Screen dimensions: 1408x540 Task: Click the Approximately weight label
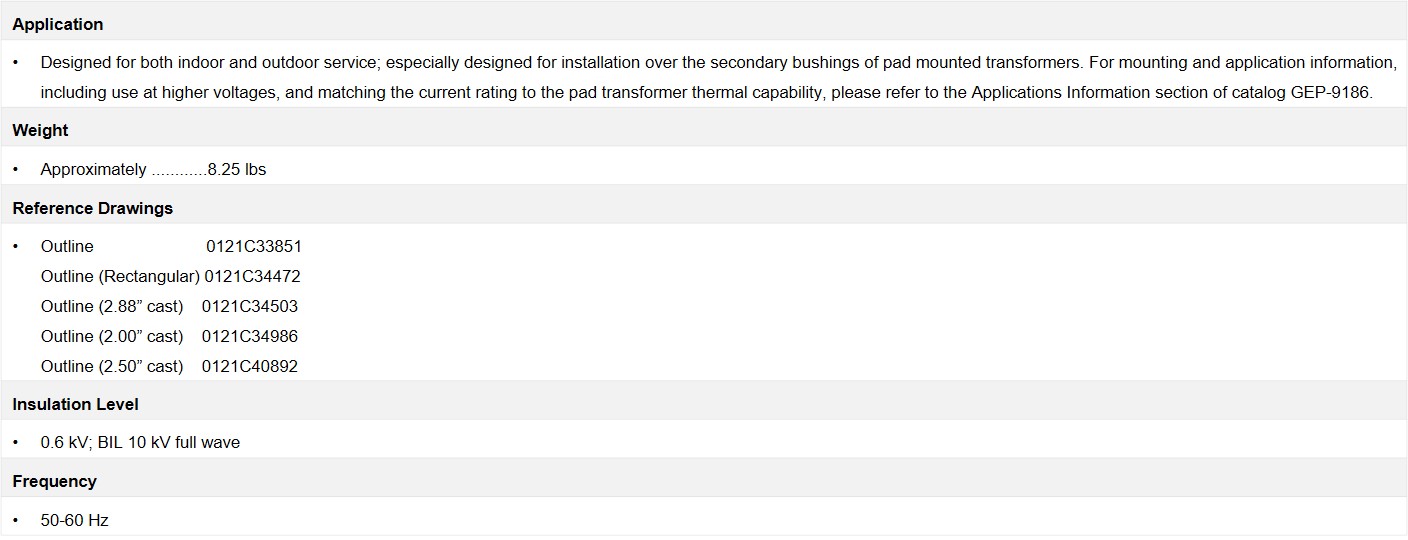(x=93, y=169)
